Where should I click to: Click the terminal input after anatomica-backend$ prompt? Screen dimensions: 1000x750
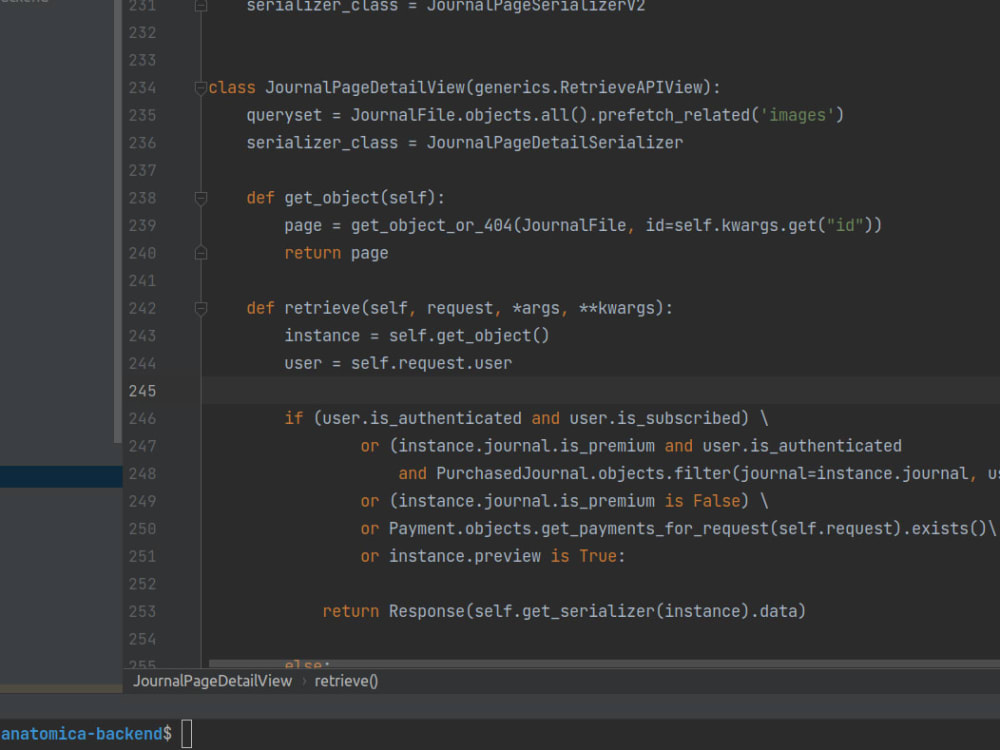pyautogui.click(x=186, y=733)
